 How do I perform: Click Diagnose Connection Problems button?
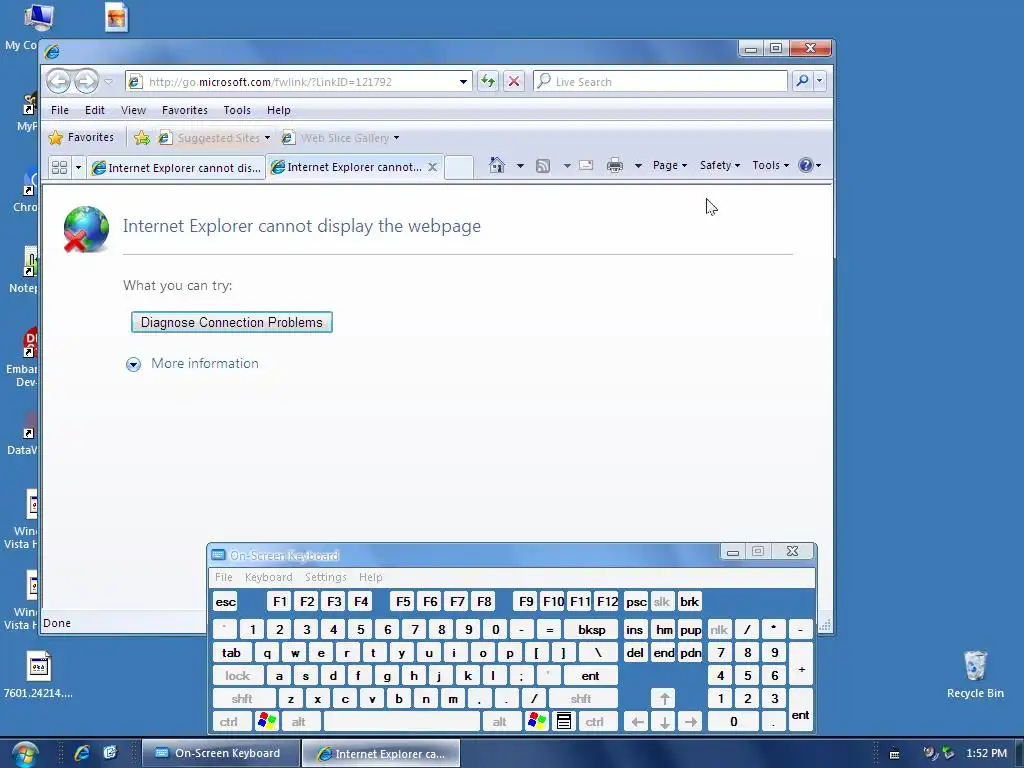point(232,322)
